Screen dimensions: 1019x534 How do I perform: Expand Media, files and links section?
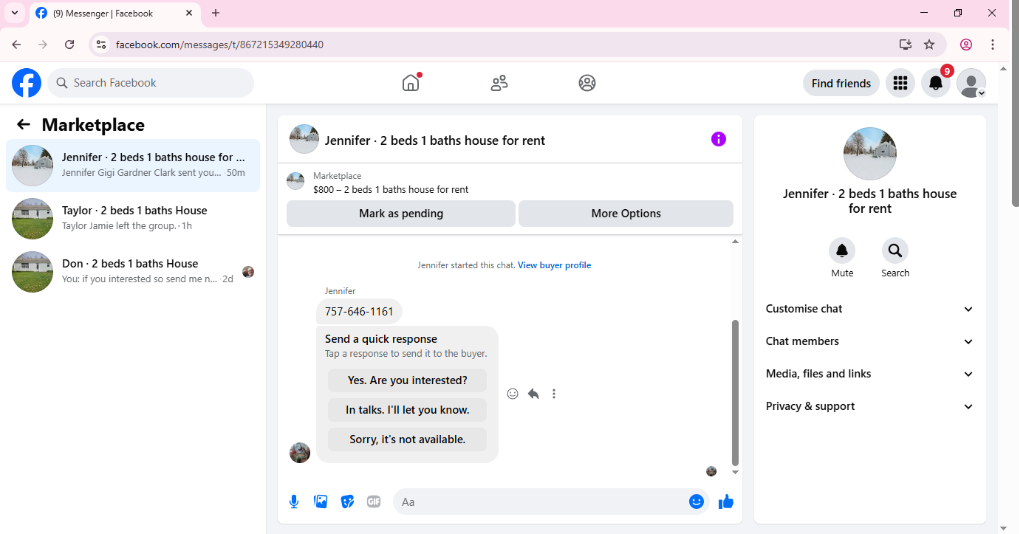pyautogui.click(x=870, y=374)
